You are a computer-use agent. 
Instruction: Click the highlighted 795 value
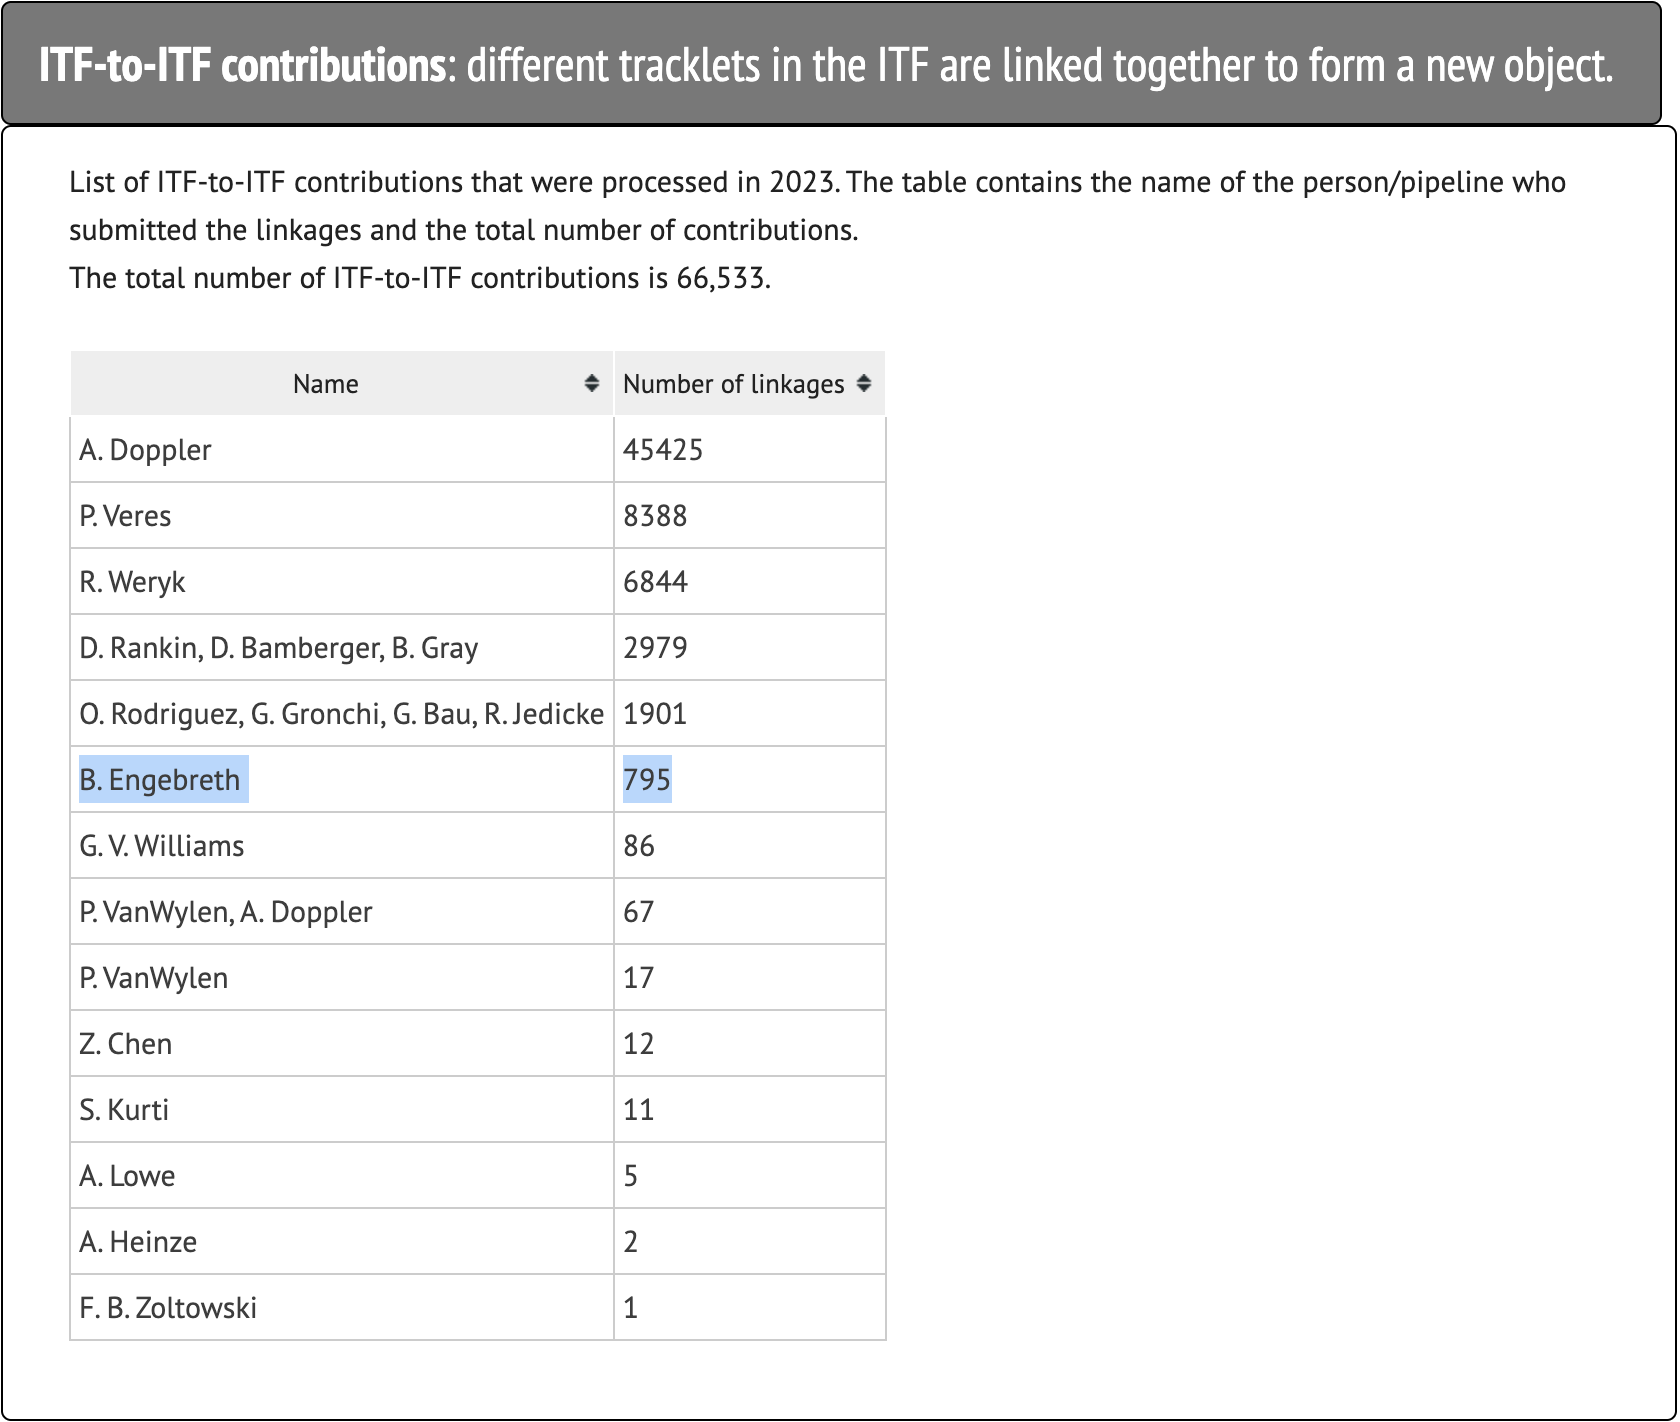647,780
